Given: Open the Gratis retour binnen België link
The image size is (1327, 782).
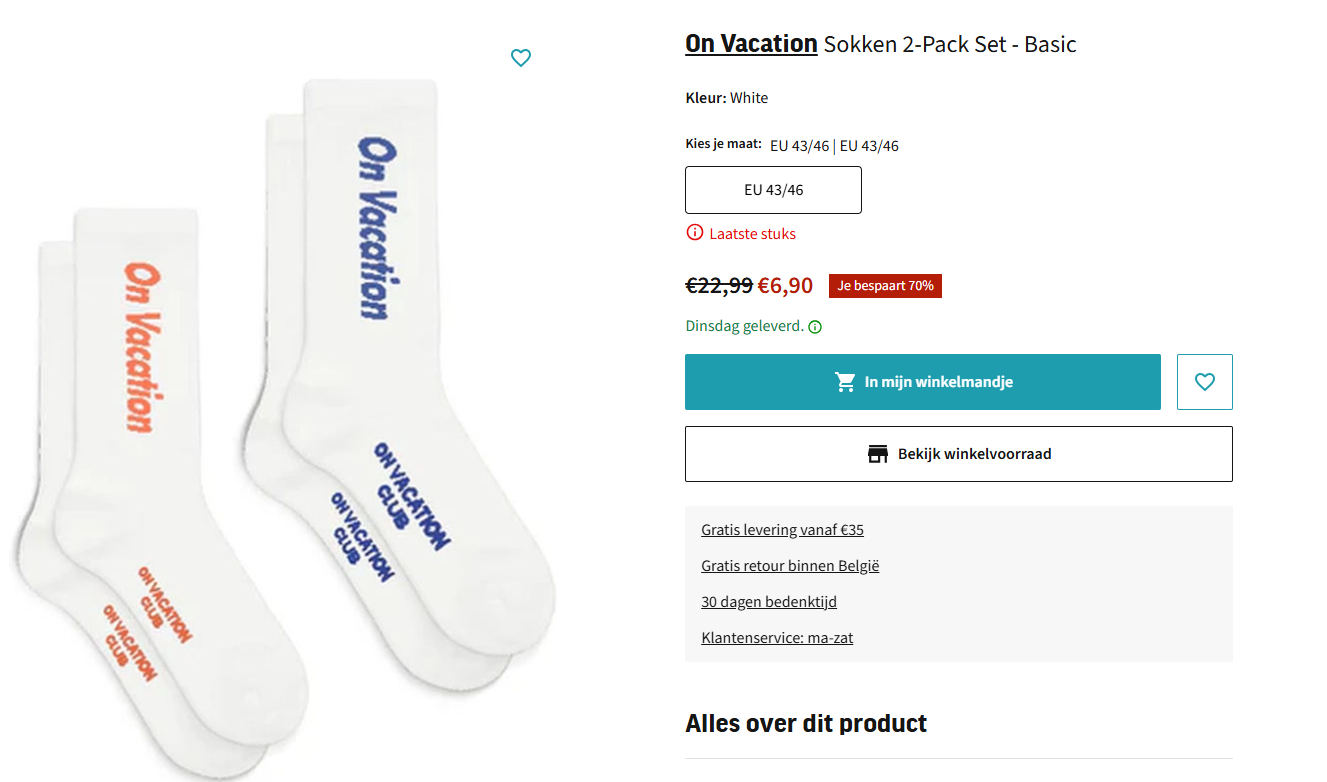Looking at the screenshot, I should [x=790, y=565].
